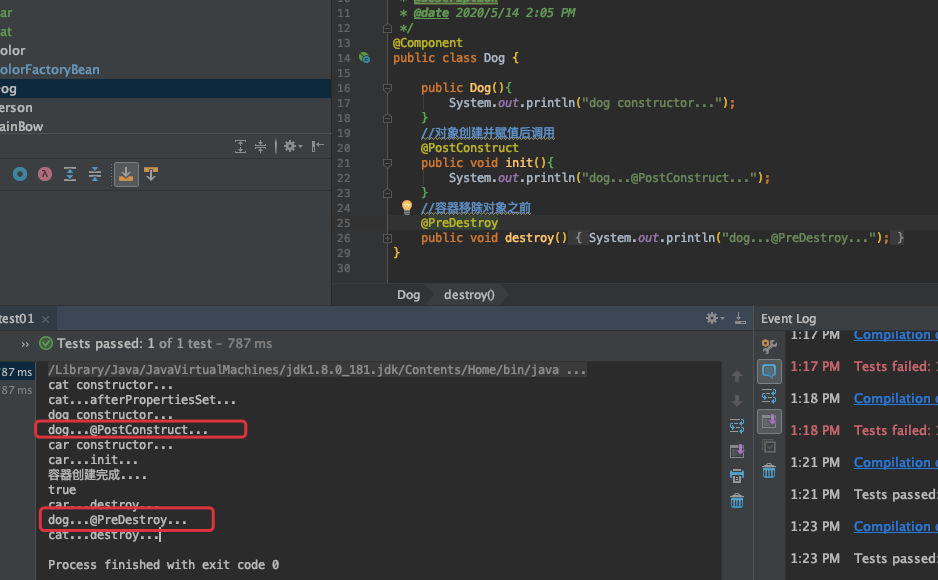Click blue Collapse All icon in structure toolbar
938x580 pixels.
(x=95, y=174)
